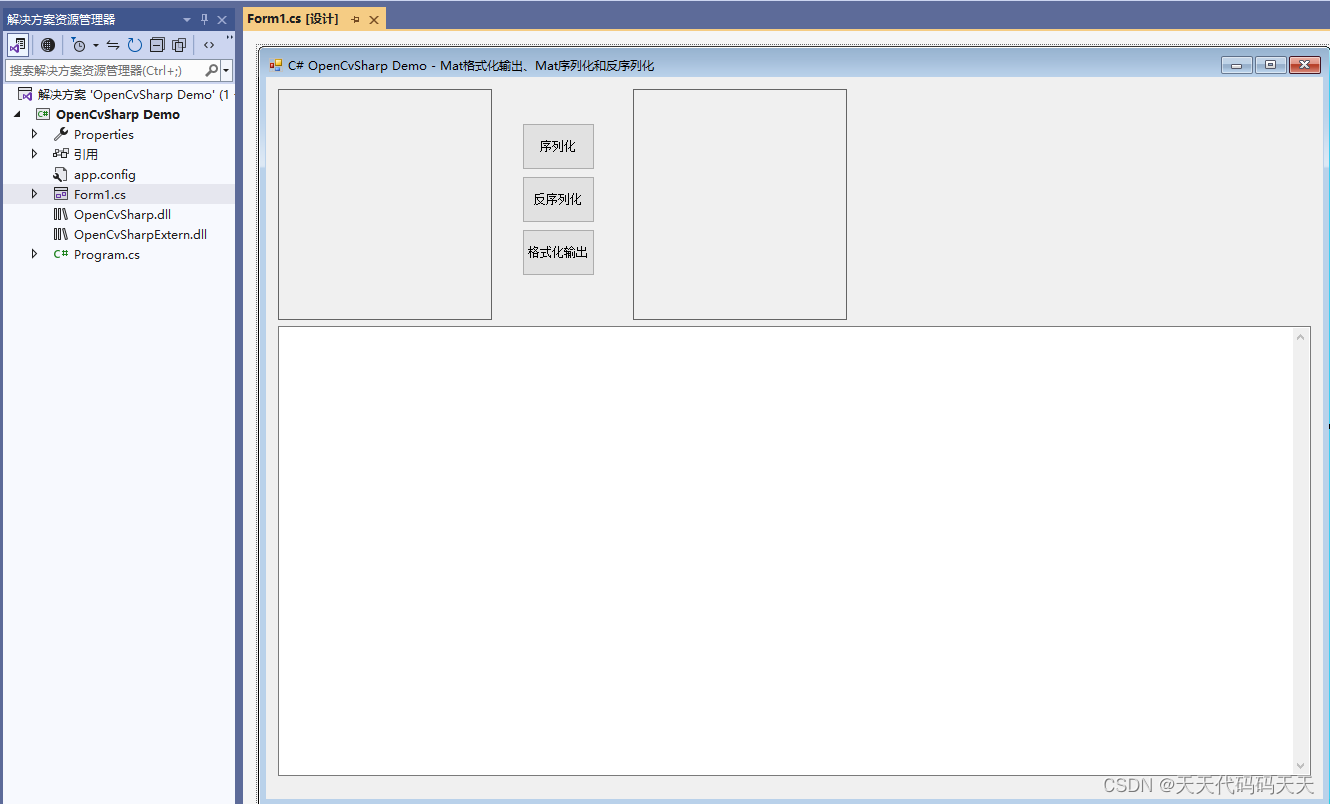Click the library icon beside OpenCvSharp.dll
The height and width of the screenshot is (804, 1330).
click(60, 214)
